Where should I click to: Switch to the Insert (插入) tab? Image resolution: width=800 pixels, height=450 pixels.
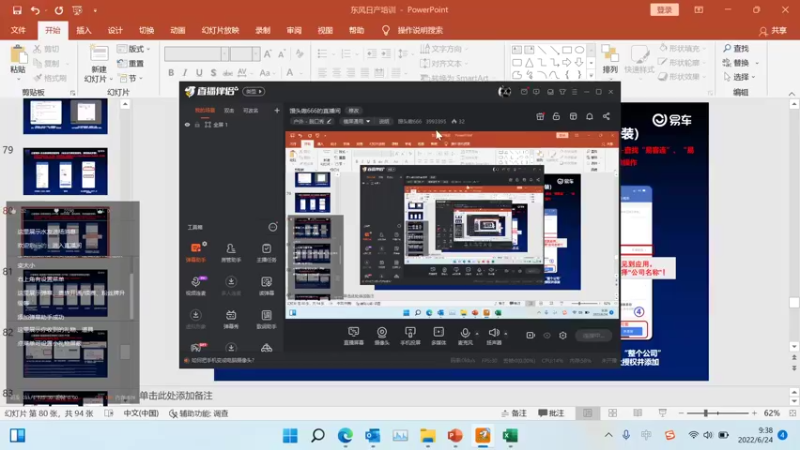84,30
